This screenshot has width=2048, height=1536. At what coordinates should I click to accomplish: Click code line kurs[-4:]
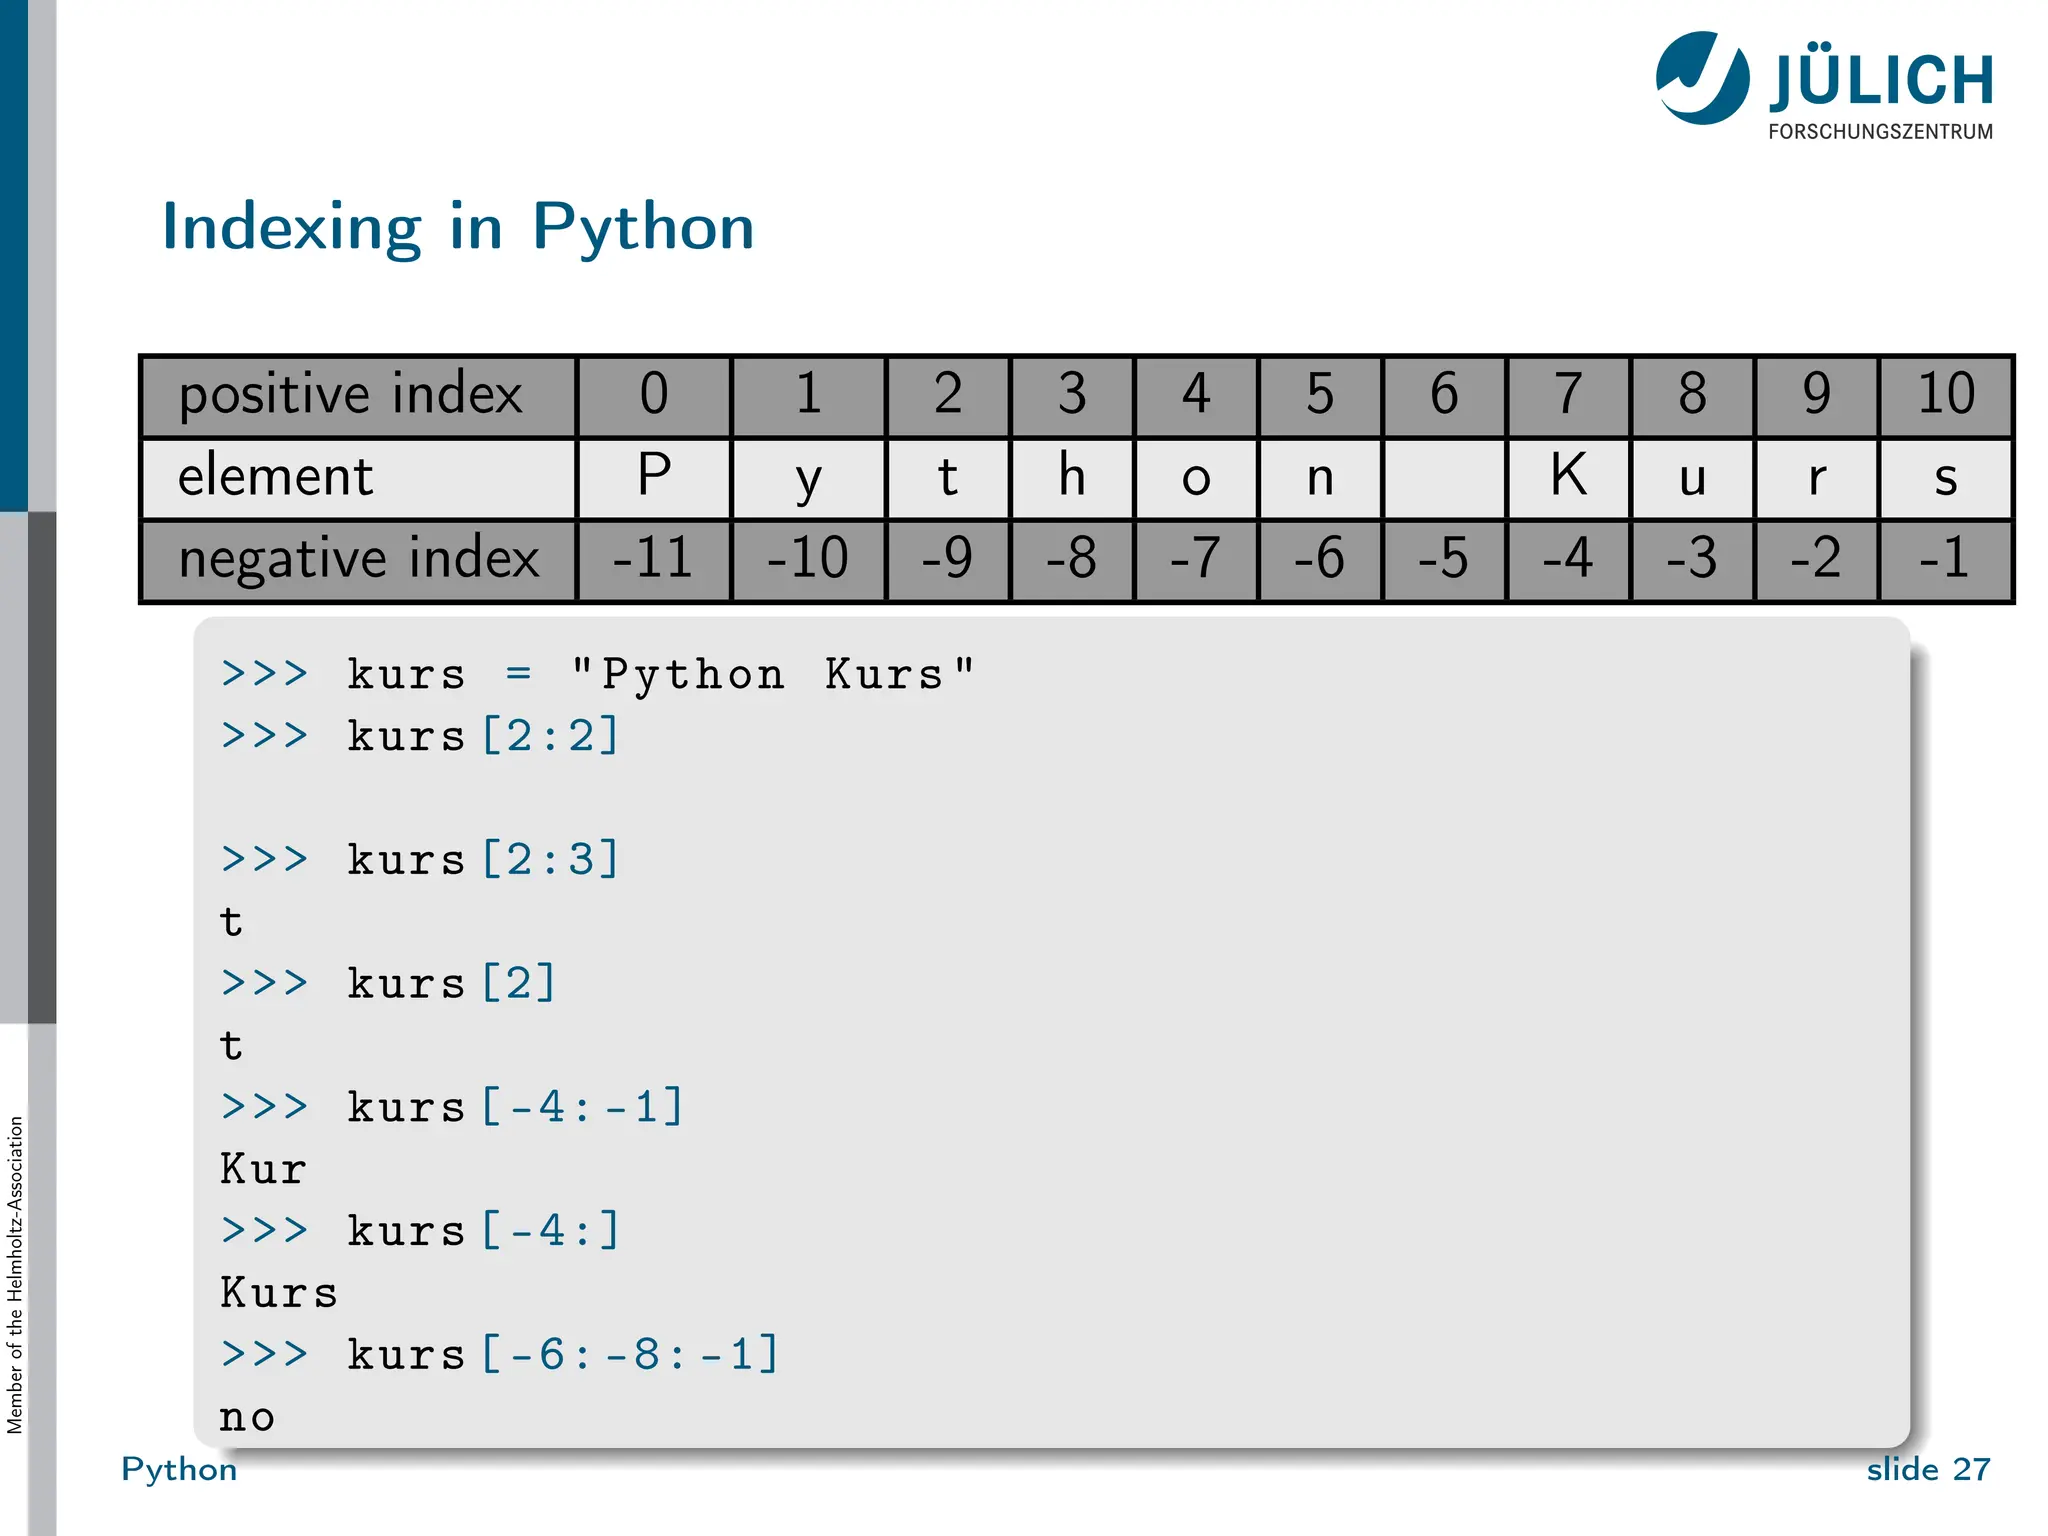(420, 1232)
